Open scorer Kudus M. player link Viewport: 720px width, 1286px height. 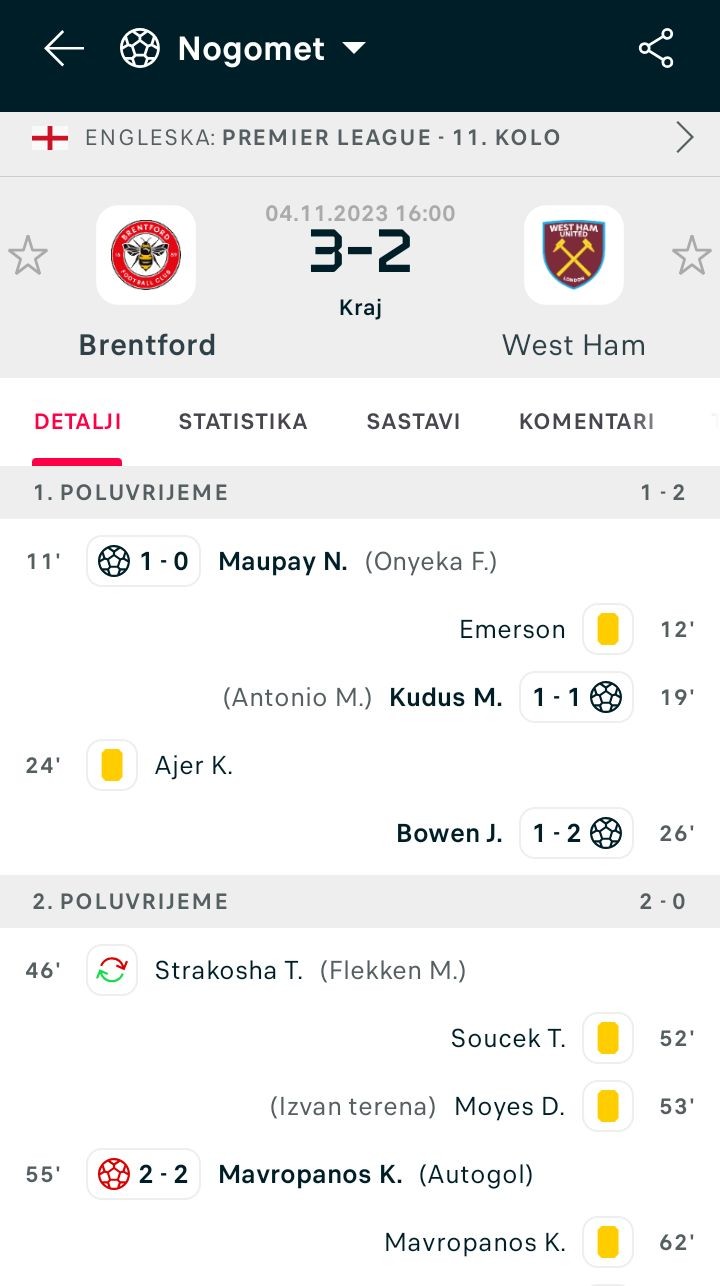(x=446, y=697)
